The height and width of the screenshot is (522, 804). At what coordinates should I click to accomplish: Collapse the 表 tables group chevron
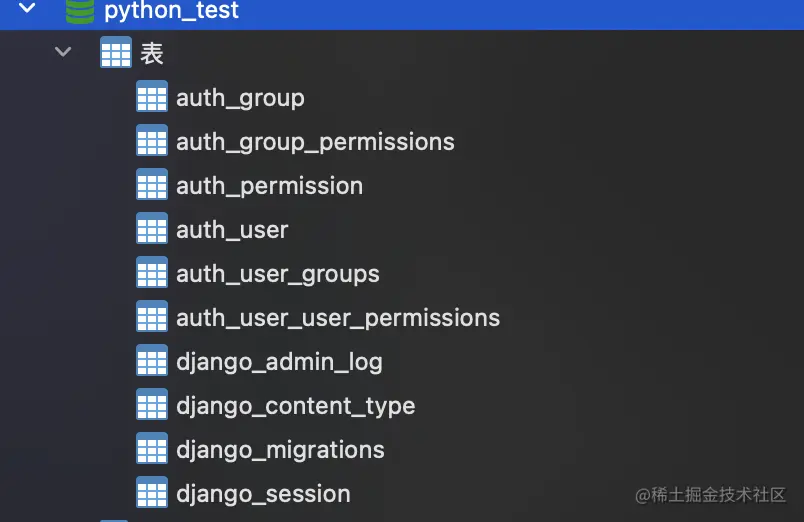coord(63,52)
